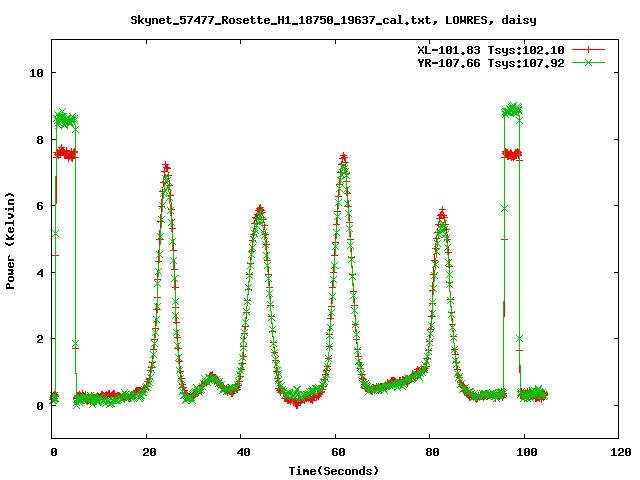The width and height of the screenshot is (640, 480).
Task: Click the red XL legend line sample
Action: click(588, 50)
